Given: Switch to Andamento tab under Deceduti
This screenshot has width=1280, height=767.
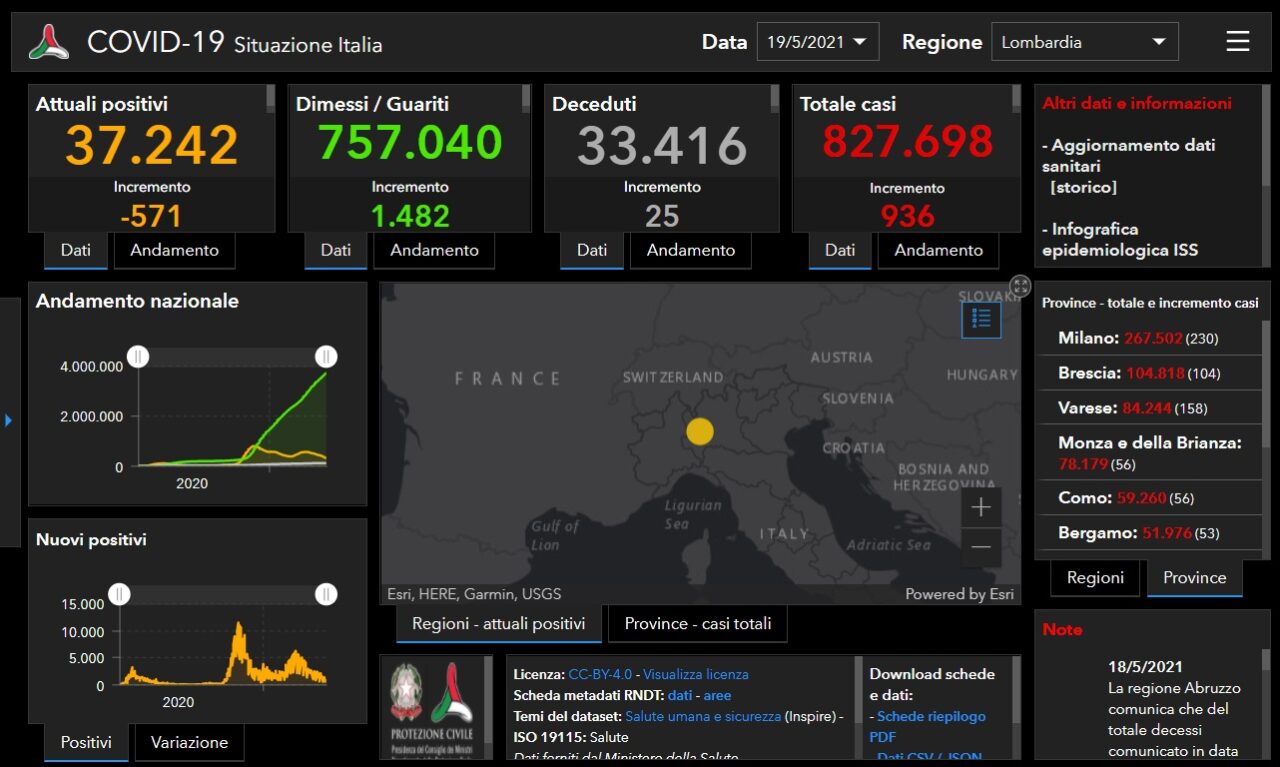Looking at the screenshot, I should [x=690, y=250].
